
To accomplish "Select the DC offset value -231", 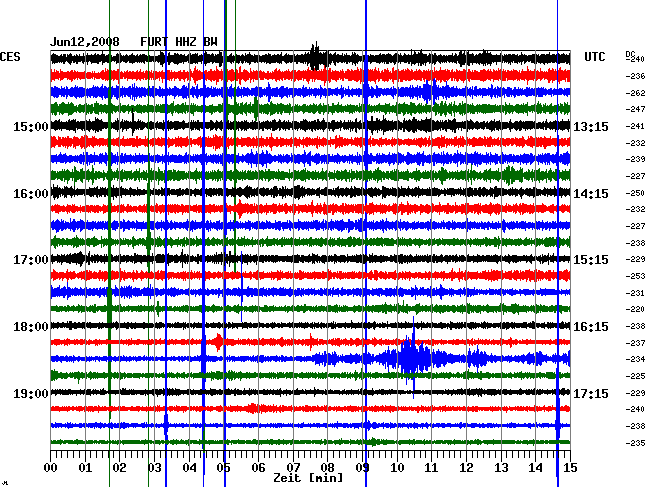I will point(635,293).
